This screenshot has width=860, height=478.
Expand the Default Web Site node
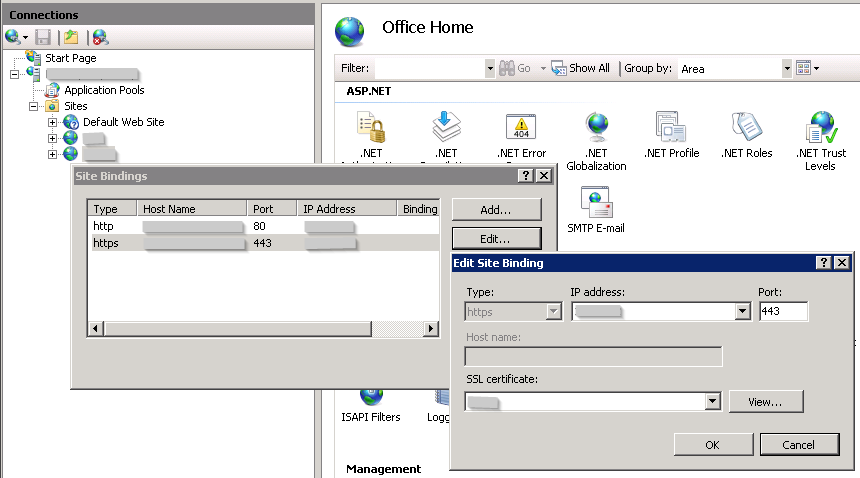(53, 122)
